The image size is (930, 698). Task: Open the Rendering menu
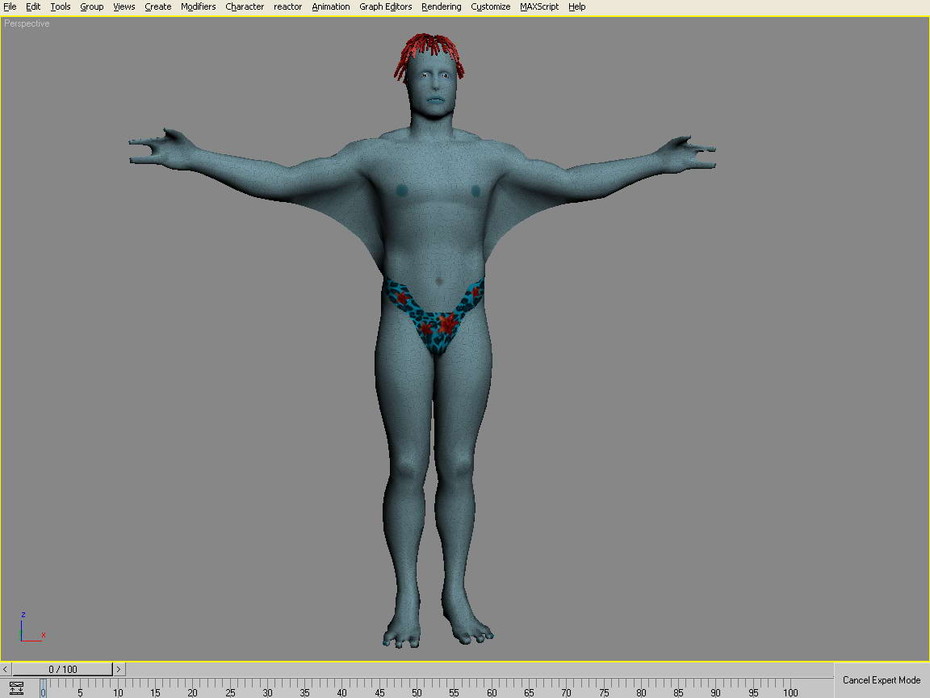(x=441, y=7)
